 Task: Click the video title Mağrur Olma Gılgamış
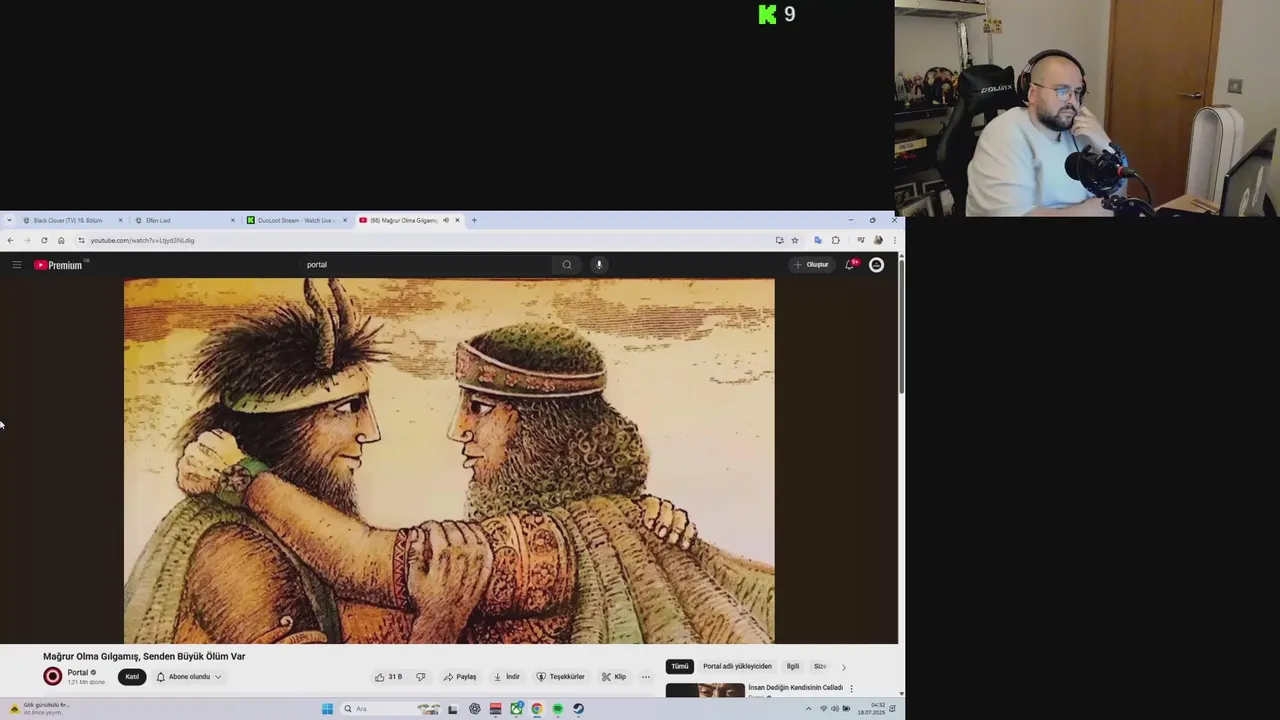coord(144,657)
